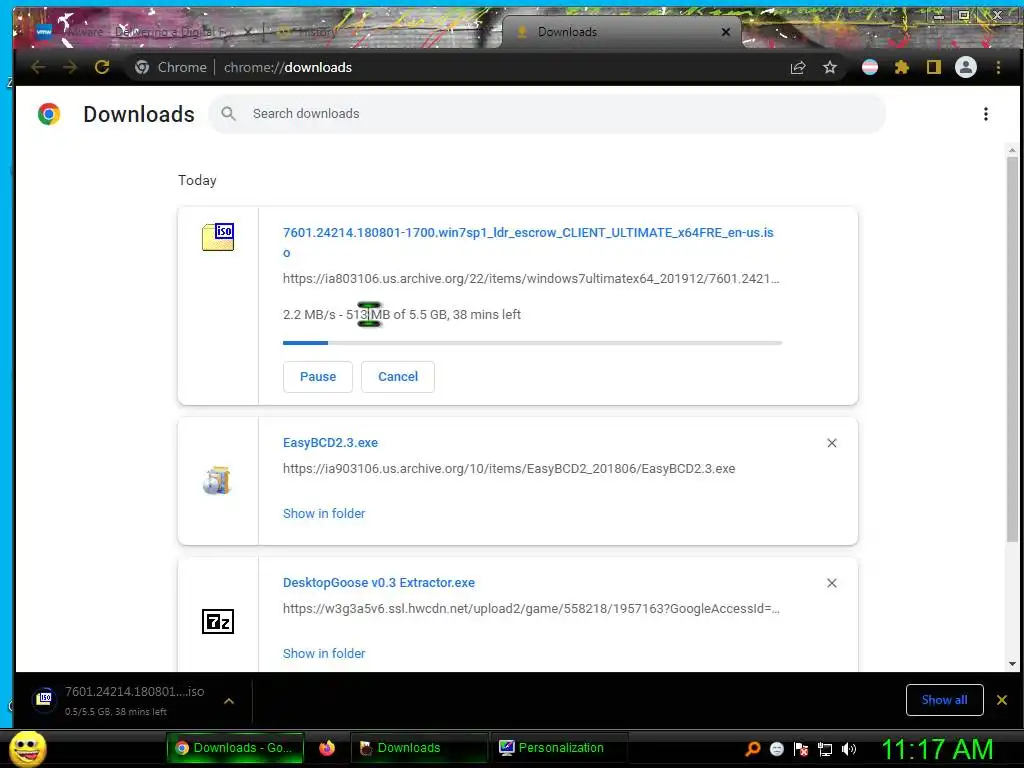The width and height of the screenshot is (1024, 768).
Task: Click the ISO download progress bar
Action: pos(532,342)
